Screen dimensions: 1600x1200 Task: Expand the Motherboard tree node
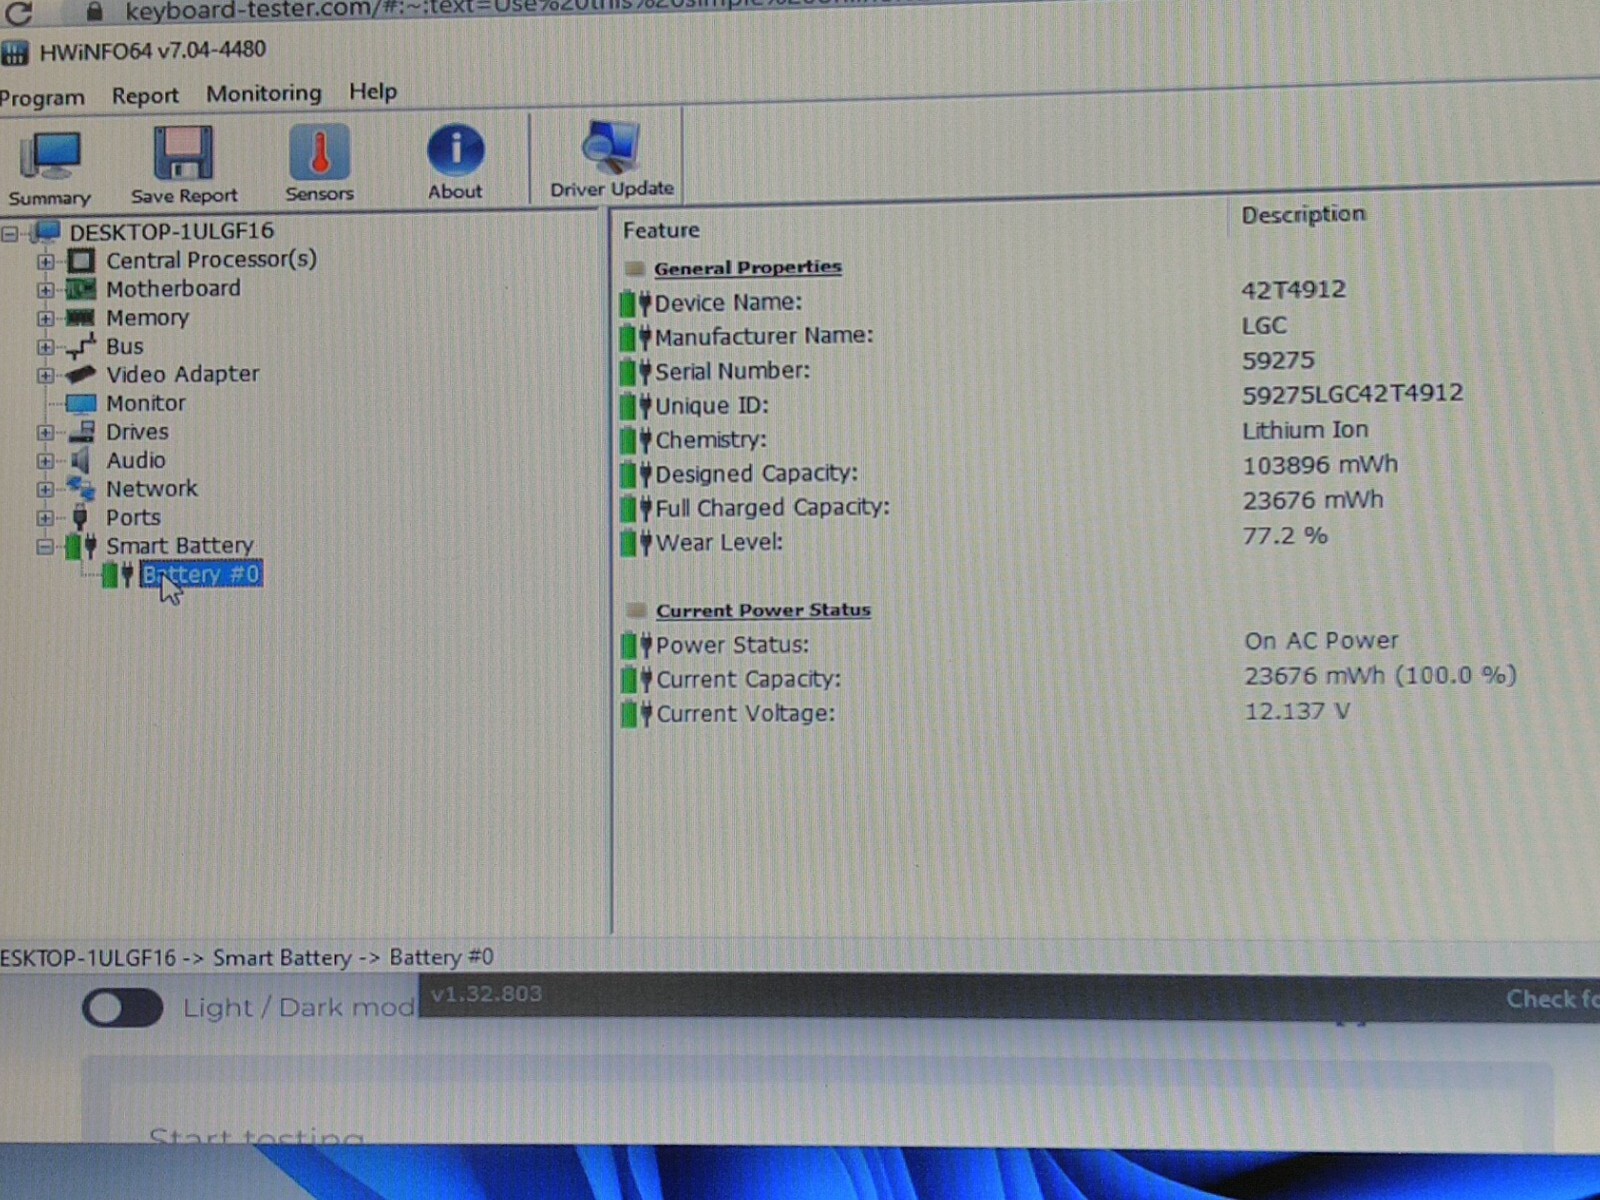coord(45,290)
